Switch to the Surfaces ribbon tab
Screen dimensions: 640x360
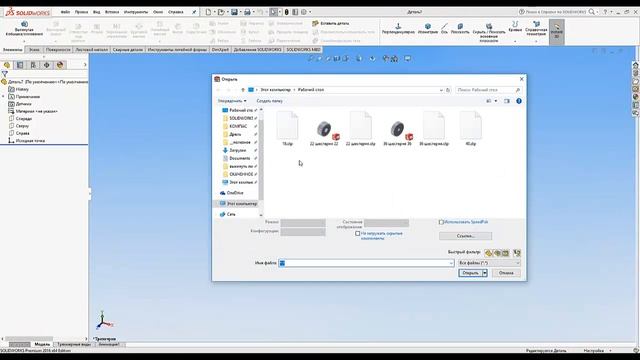58,49
